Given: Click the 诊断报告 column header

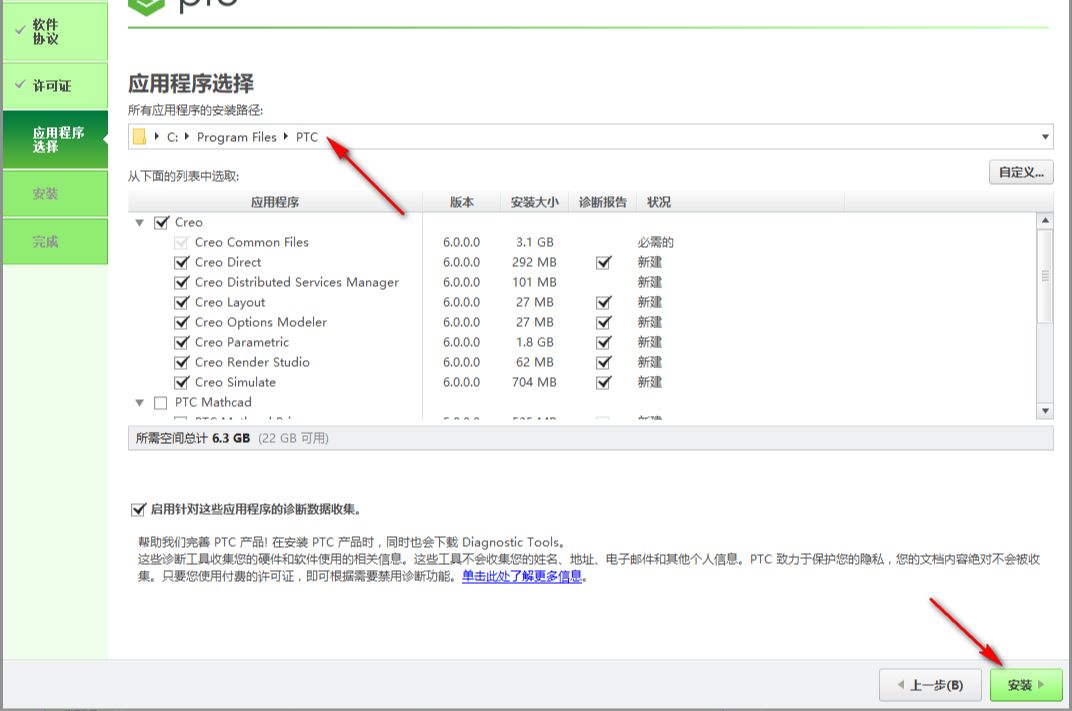Looking at the screenshot, I should click(x=603, y=202).
